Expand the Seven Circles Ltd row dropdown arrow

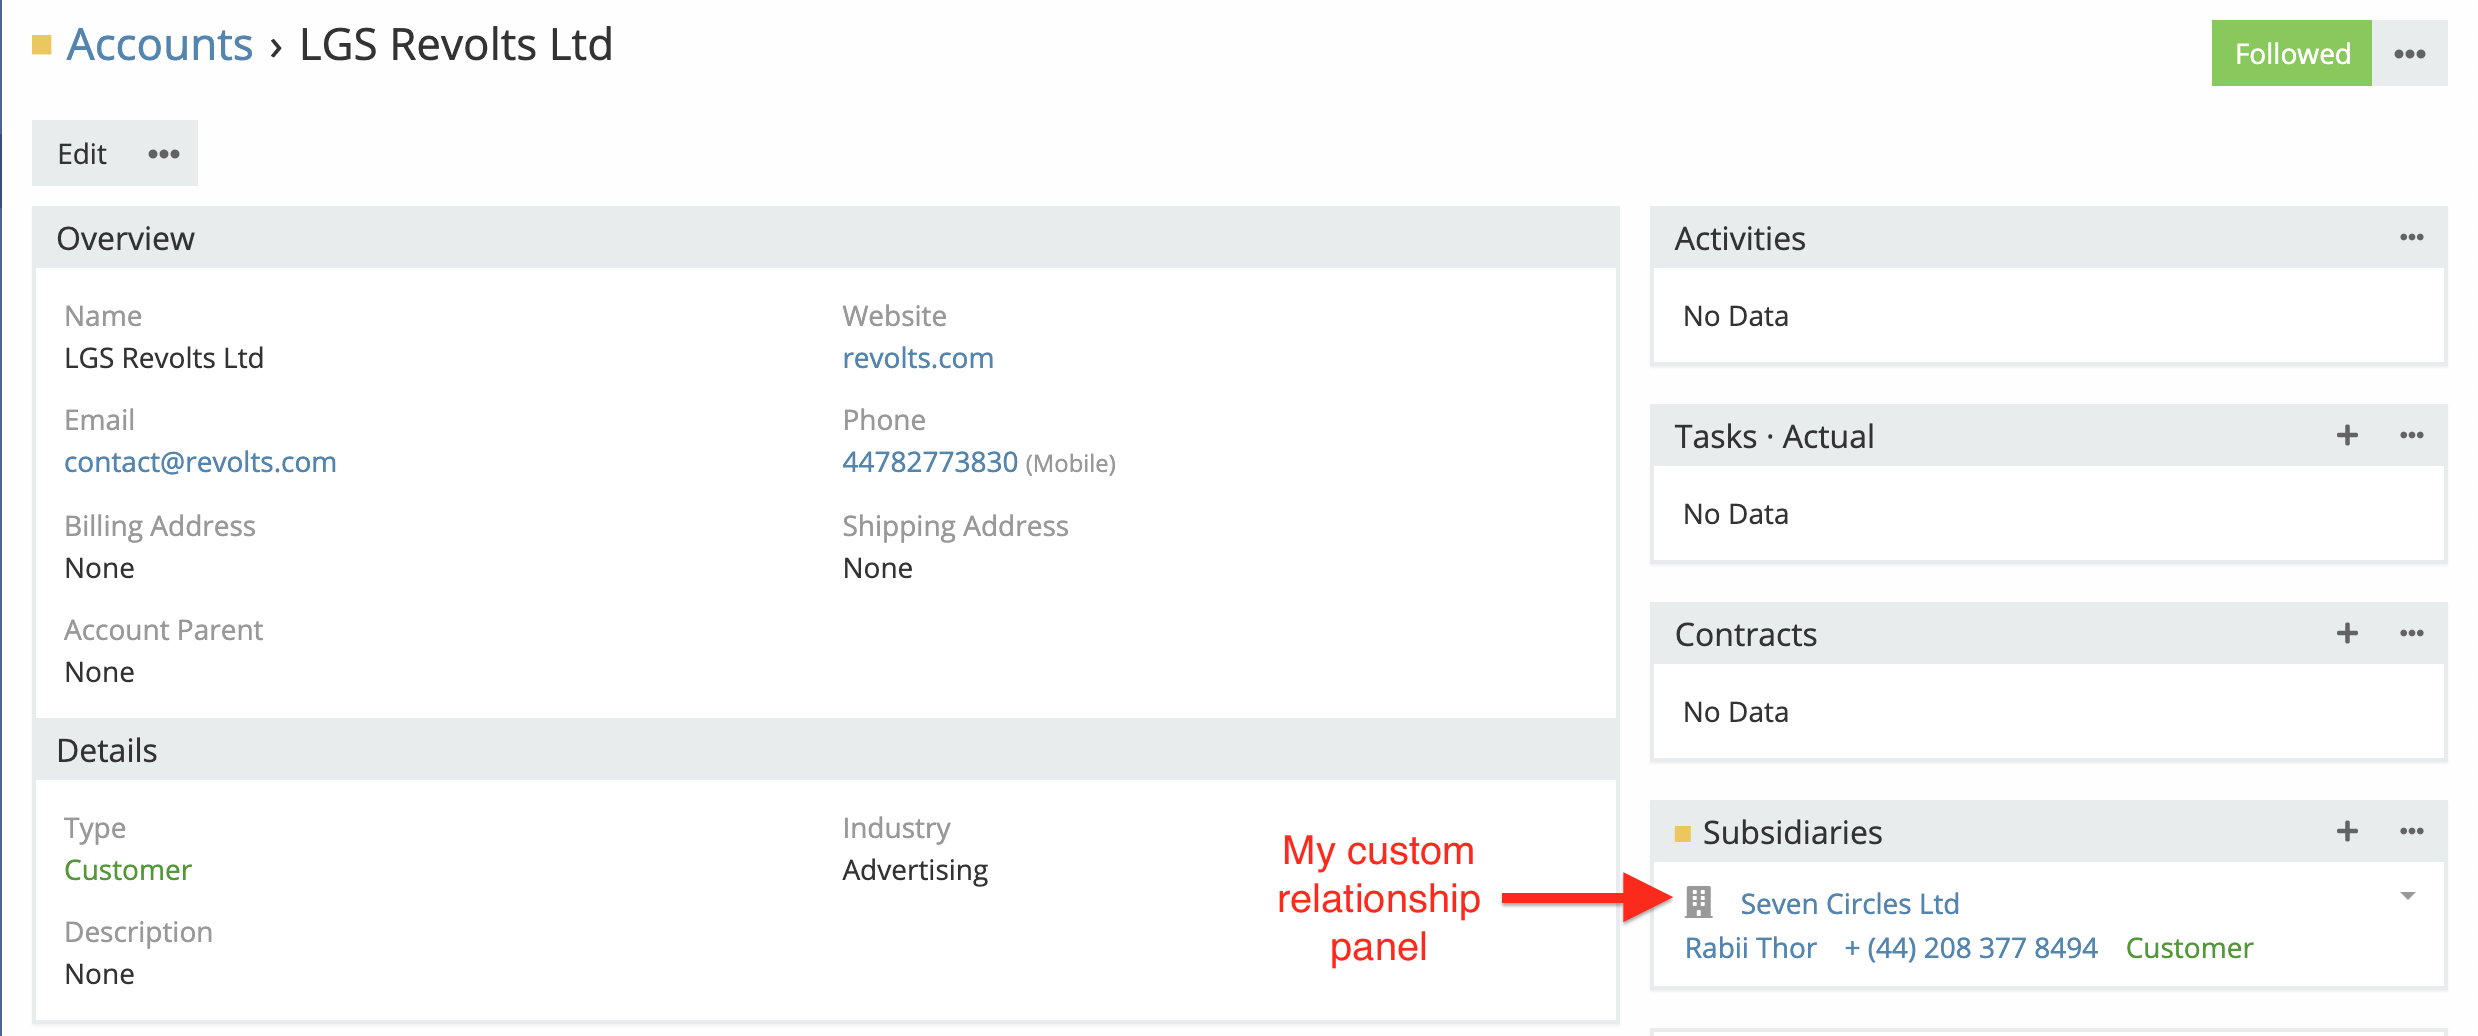pos(2408,896)
